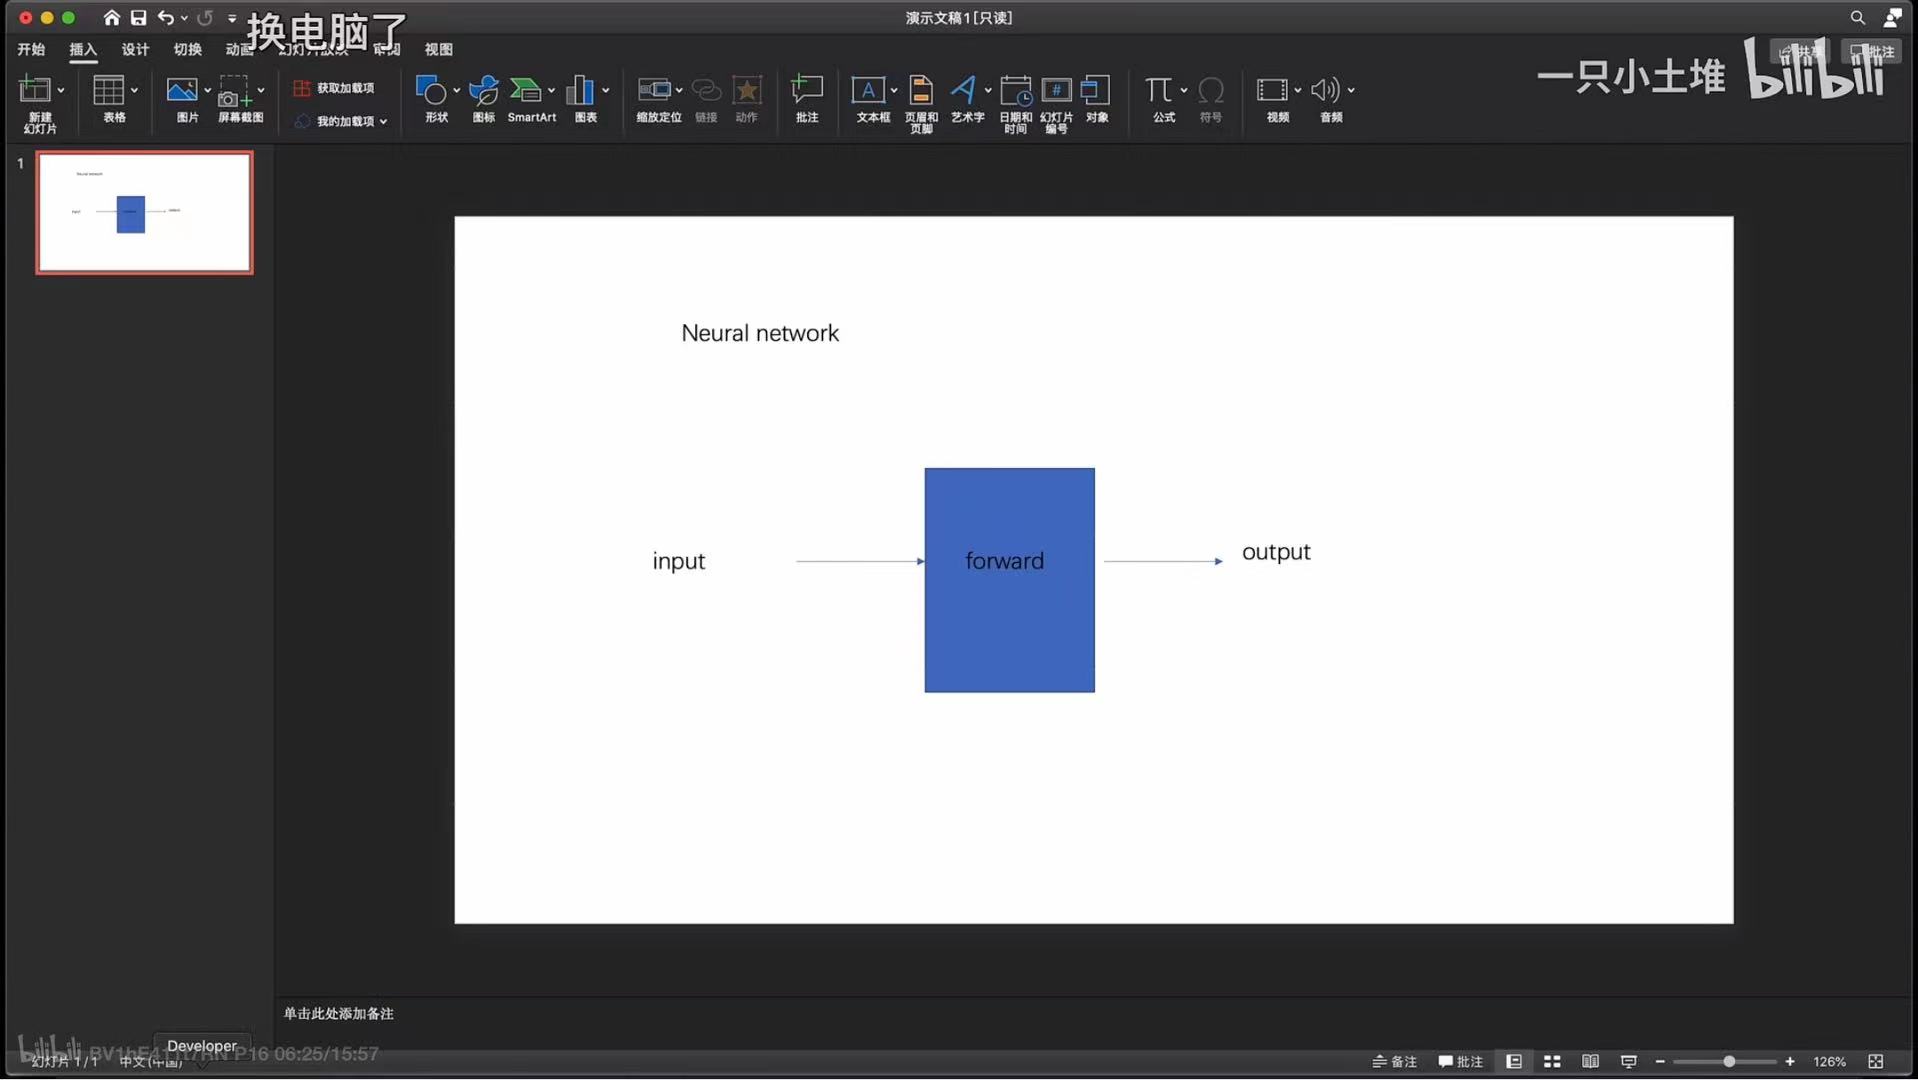Click the 126% zoom level
This screenshot has width=1918, height=1080.
click(x=1830, y=1061)
